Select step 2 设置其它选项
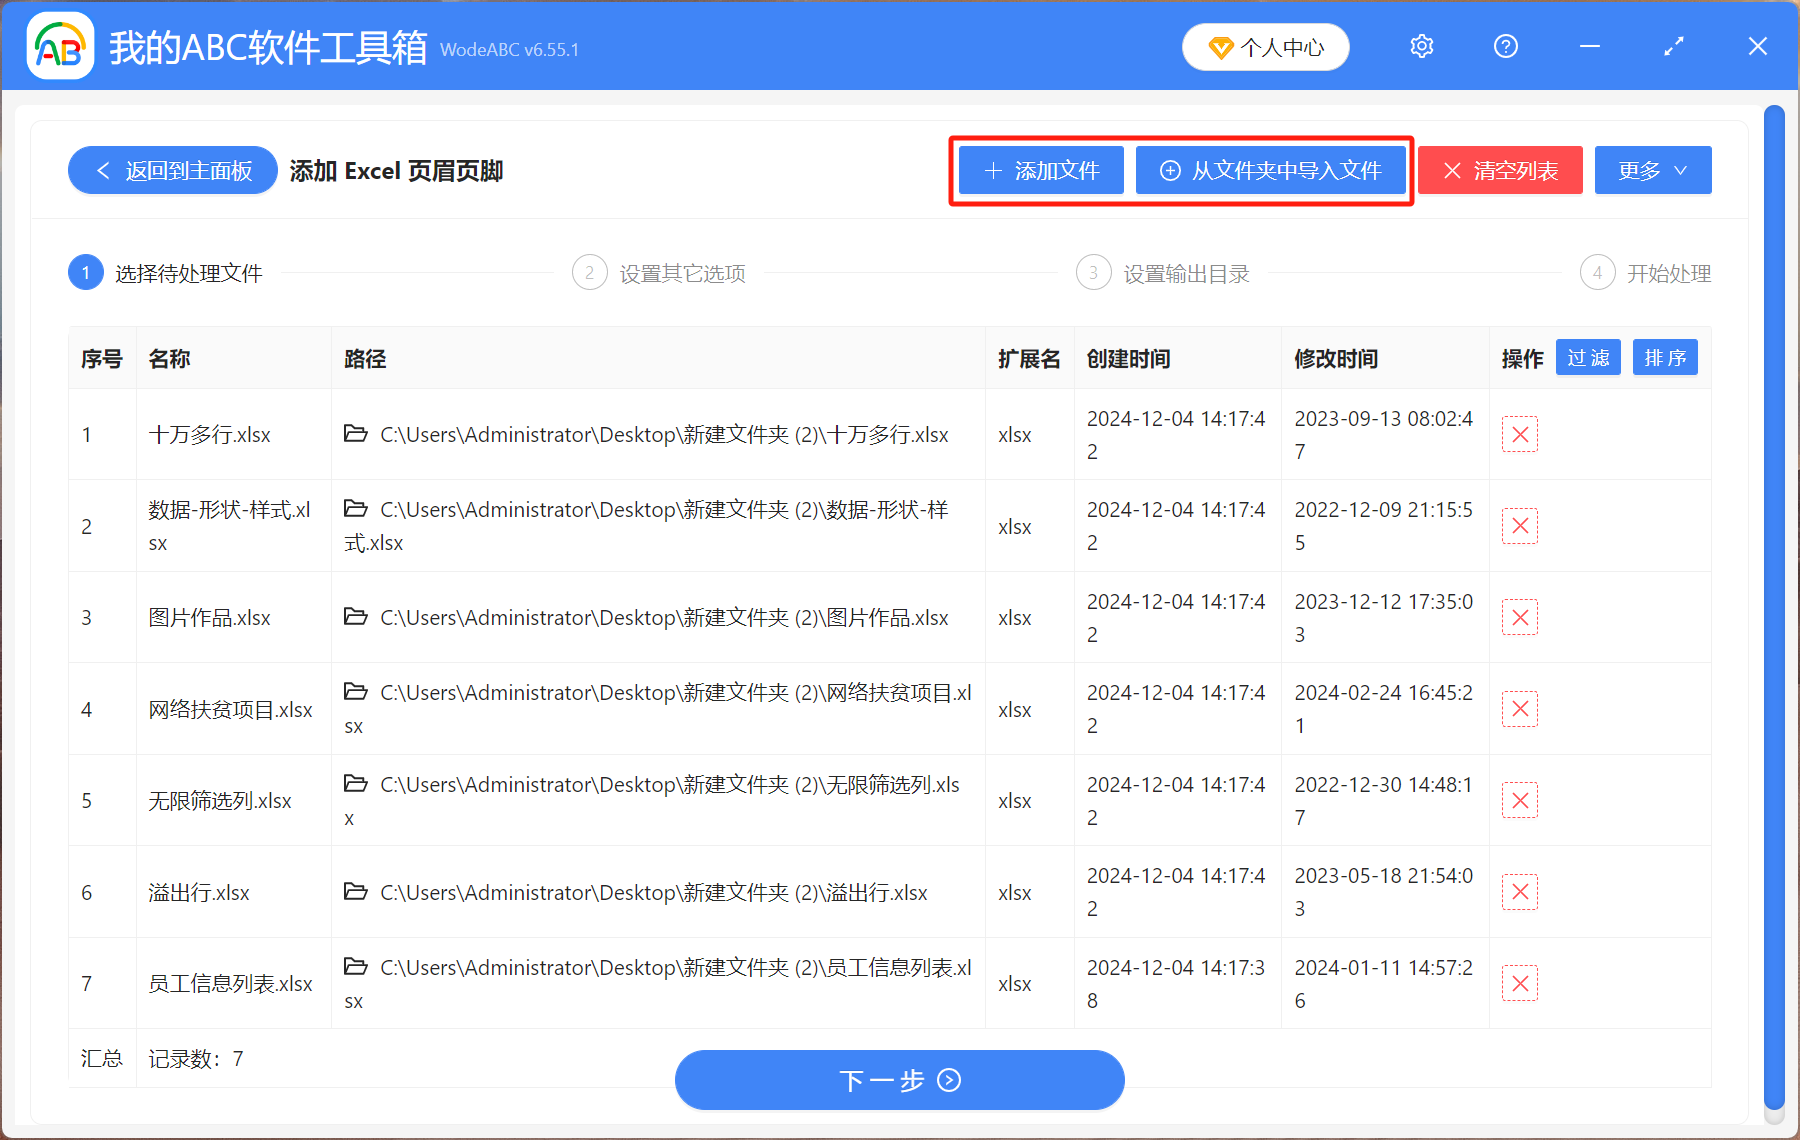Screen dimensions: 1800x1140 point(659,272)
